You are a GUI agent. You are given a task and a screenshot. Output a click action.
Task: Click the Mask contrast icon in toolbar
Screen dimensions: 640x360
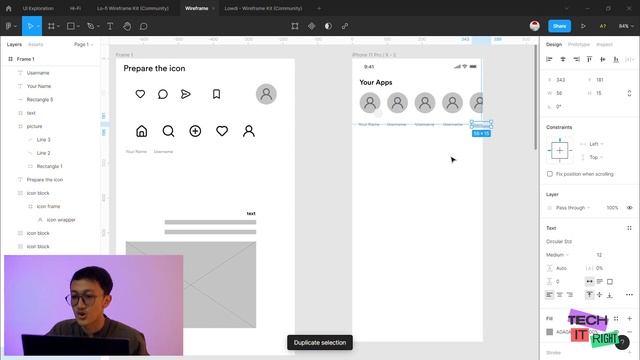point(328,26)
